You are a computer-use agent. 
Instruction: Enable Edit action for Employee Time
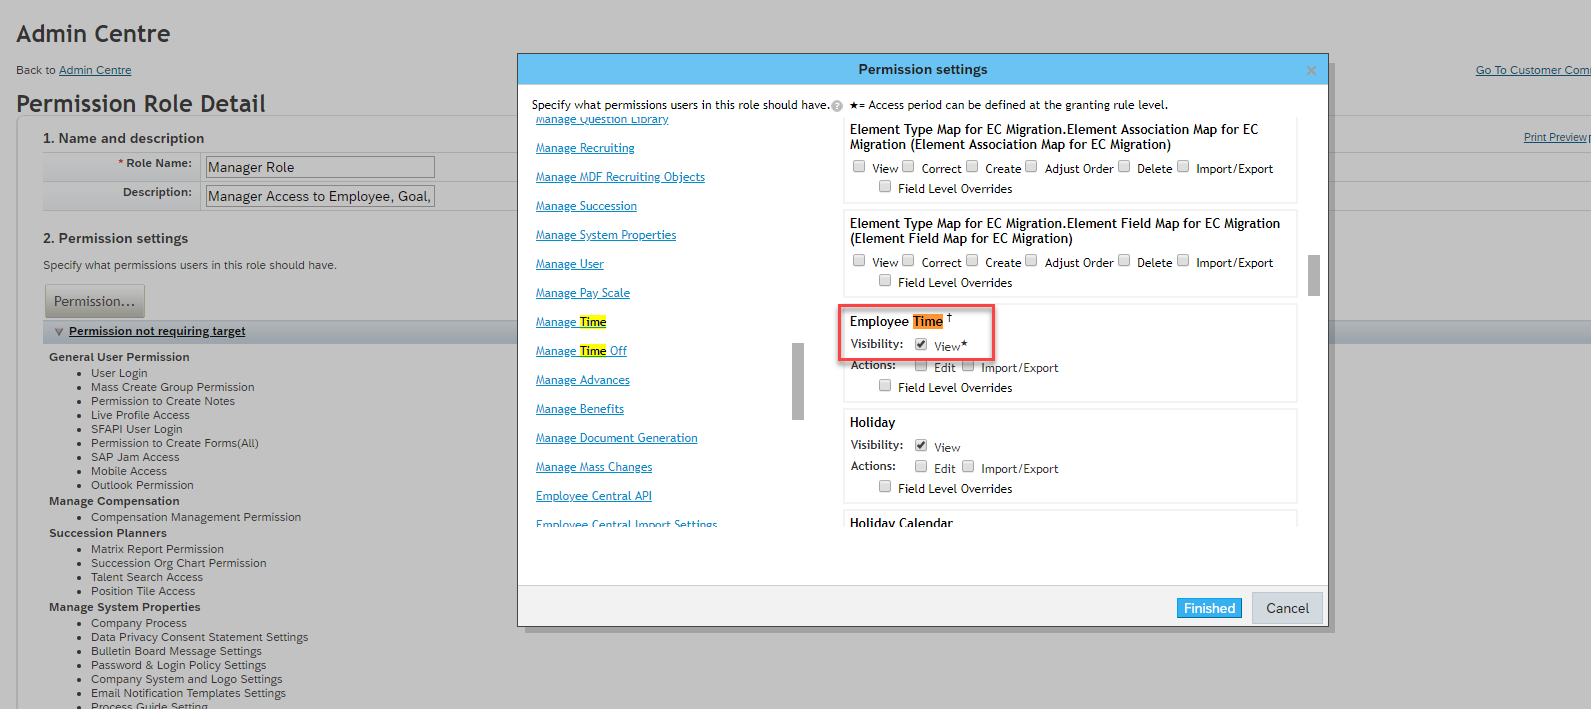click(921, 366)
